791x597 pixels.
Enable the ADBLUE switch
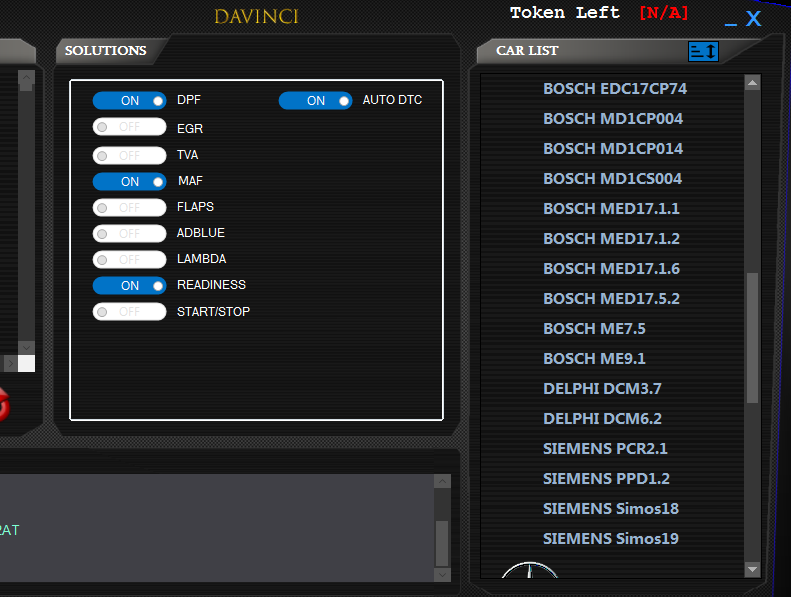[x=130, y=234]
